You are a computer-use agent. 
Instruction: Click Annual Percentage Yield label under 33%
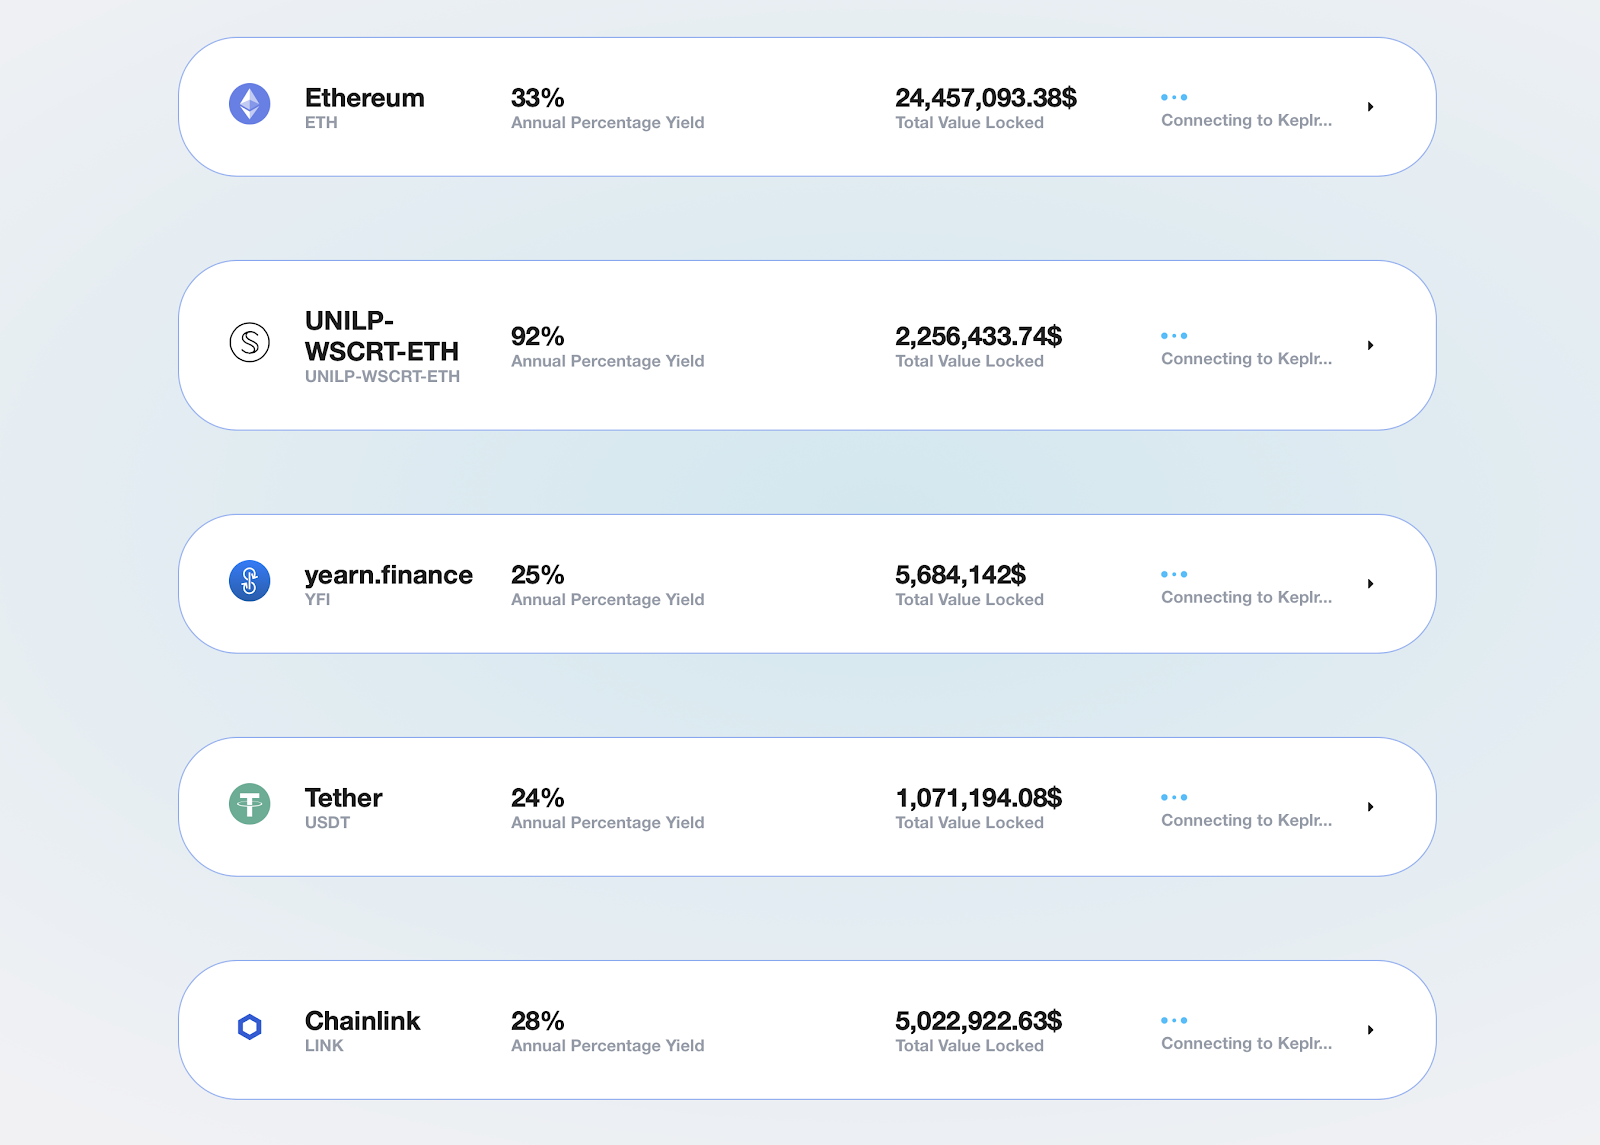click(608, 123)
